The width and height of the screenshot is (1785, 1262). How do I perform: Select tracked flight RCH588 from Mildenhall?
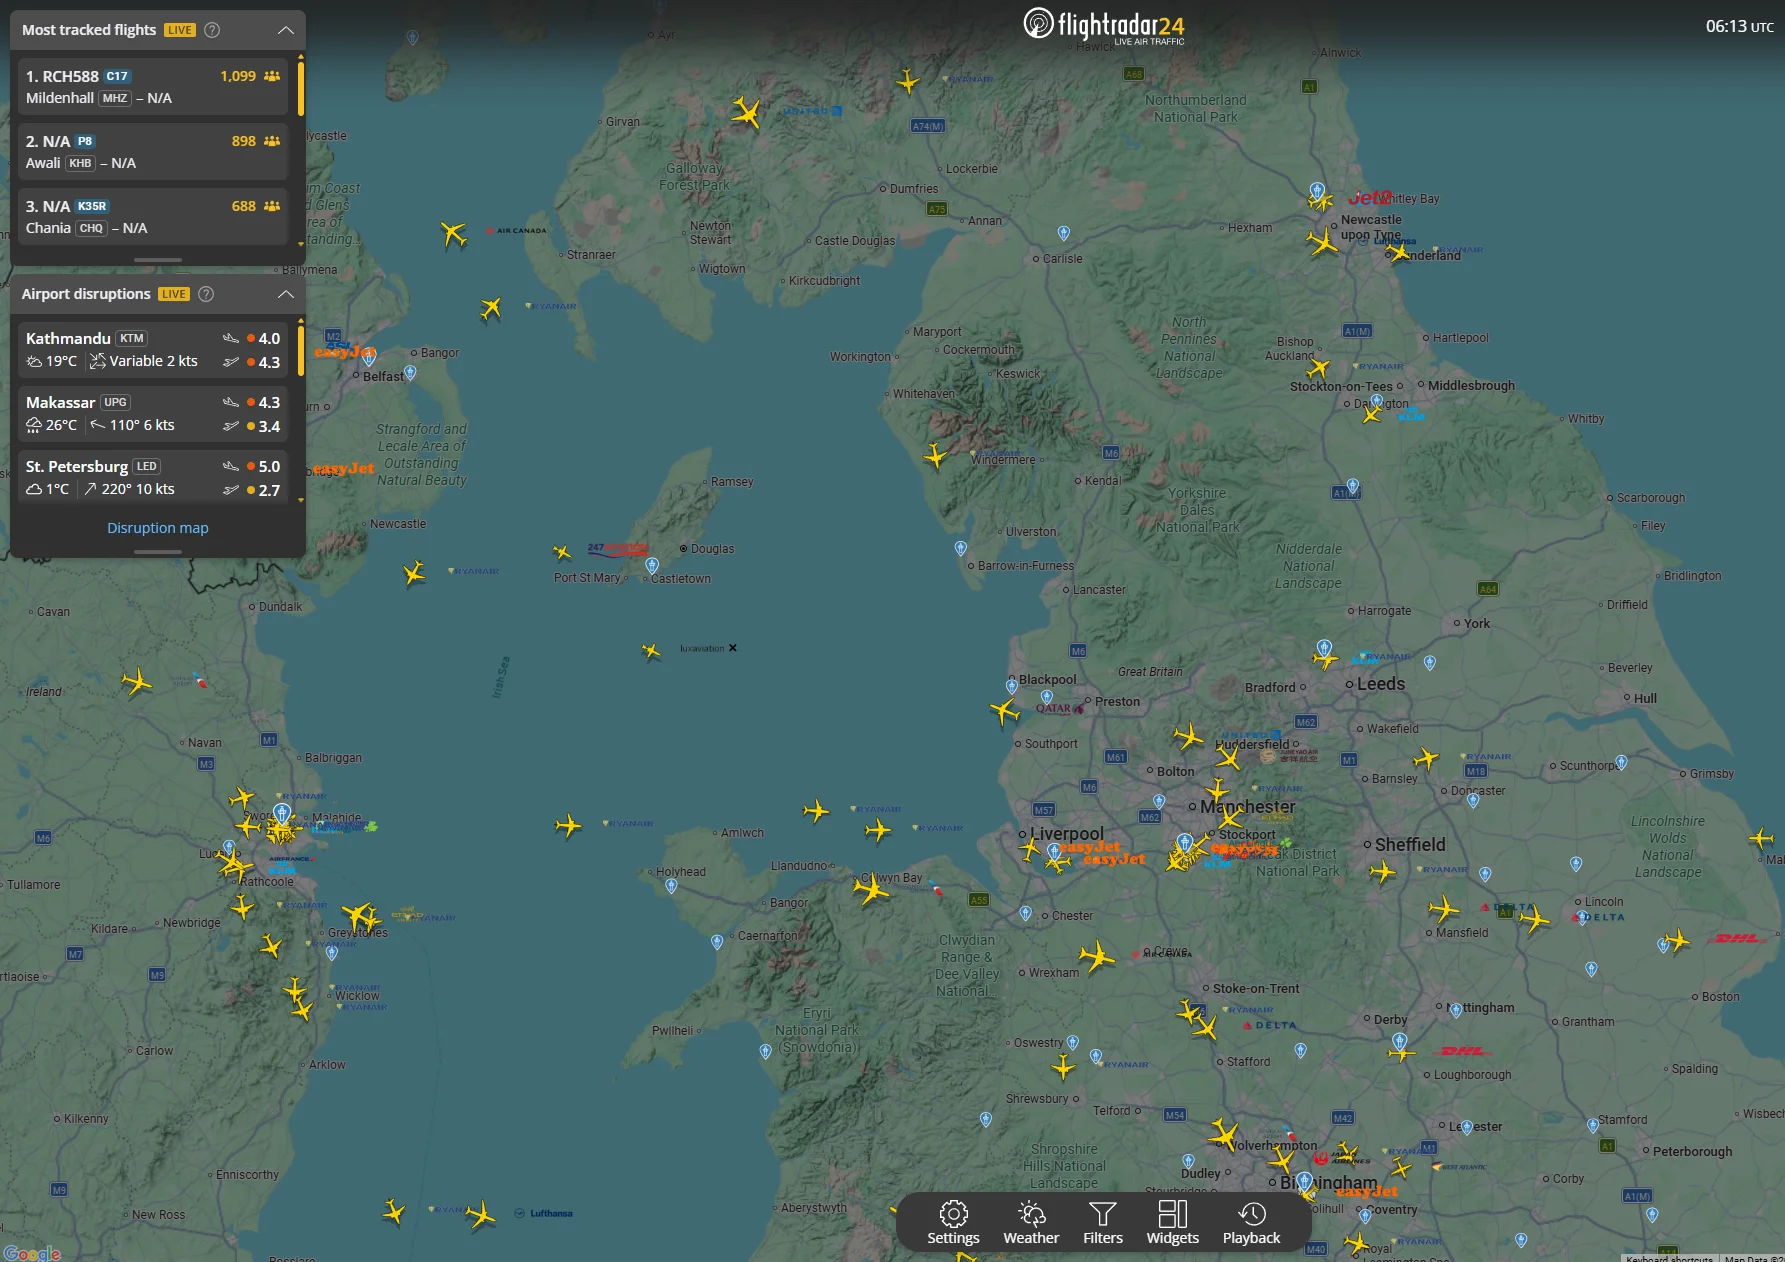point(152,87)
